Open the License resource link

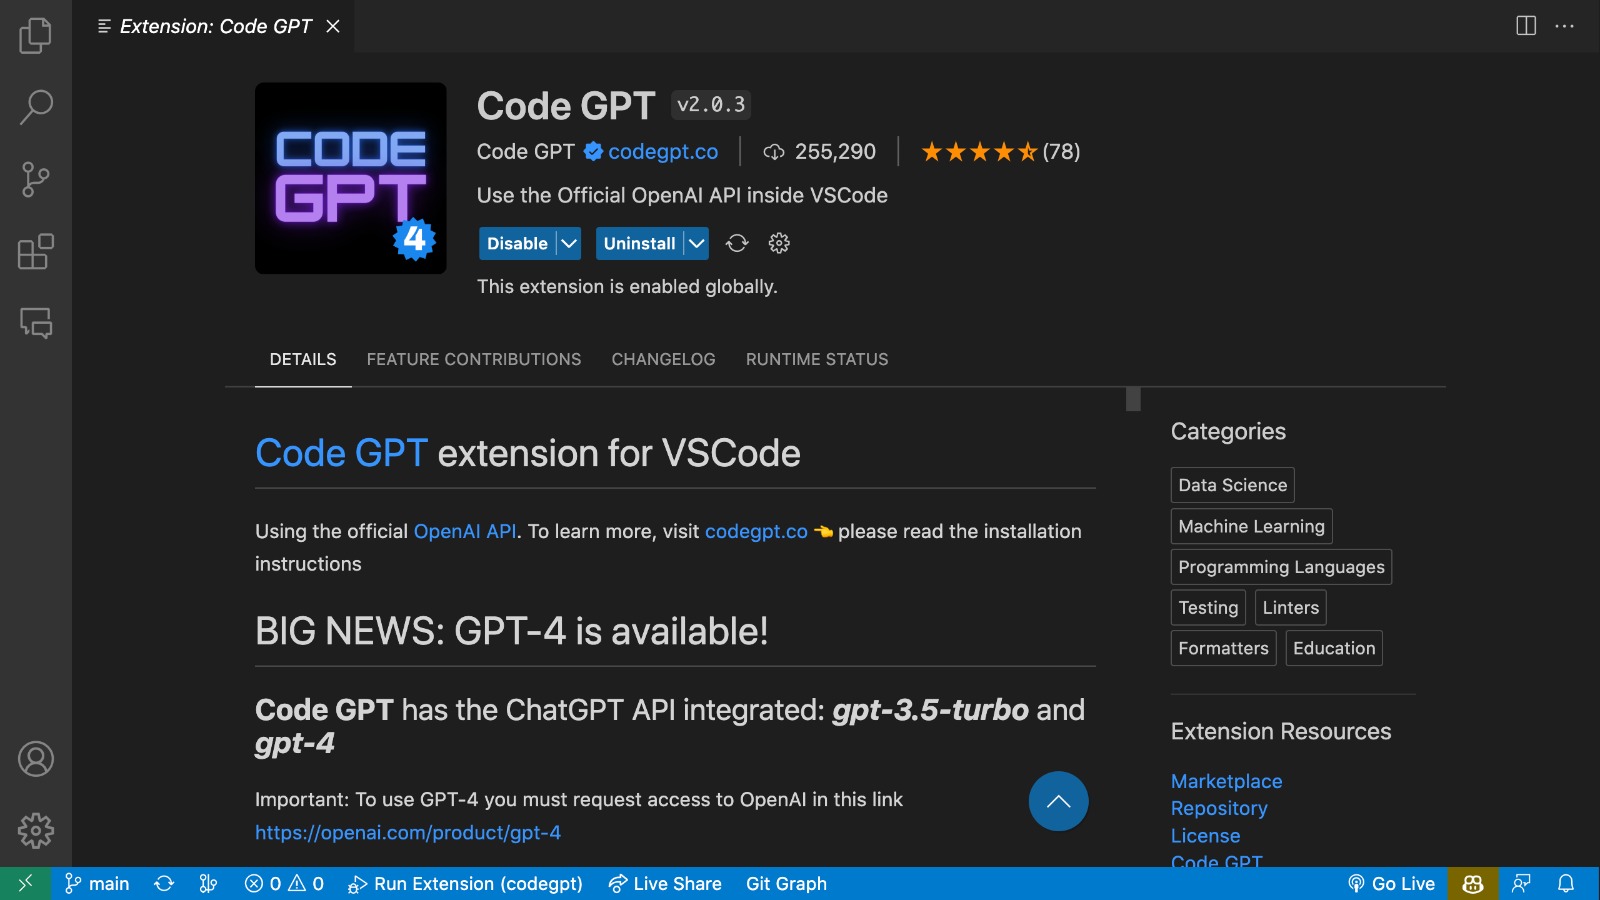(x=1205, y=835)
